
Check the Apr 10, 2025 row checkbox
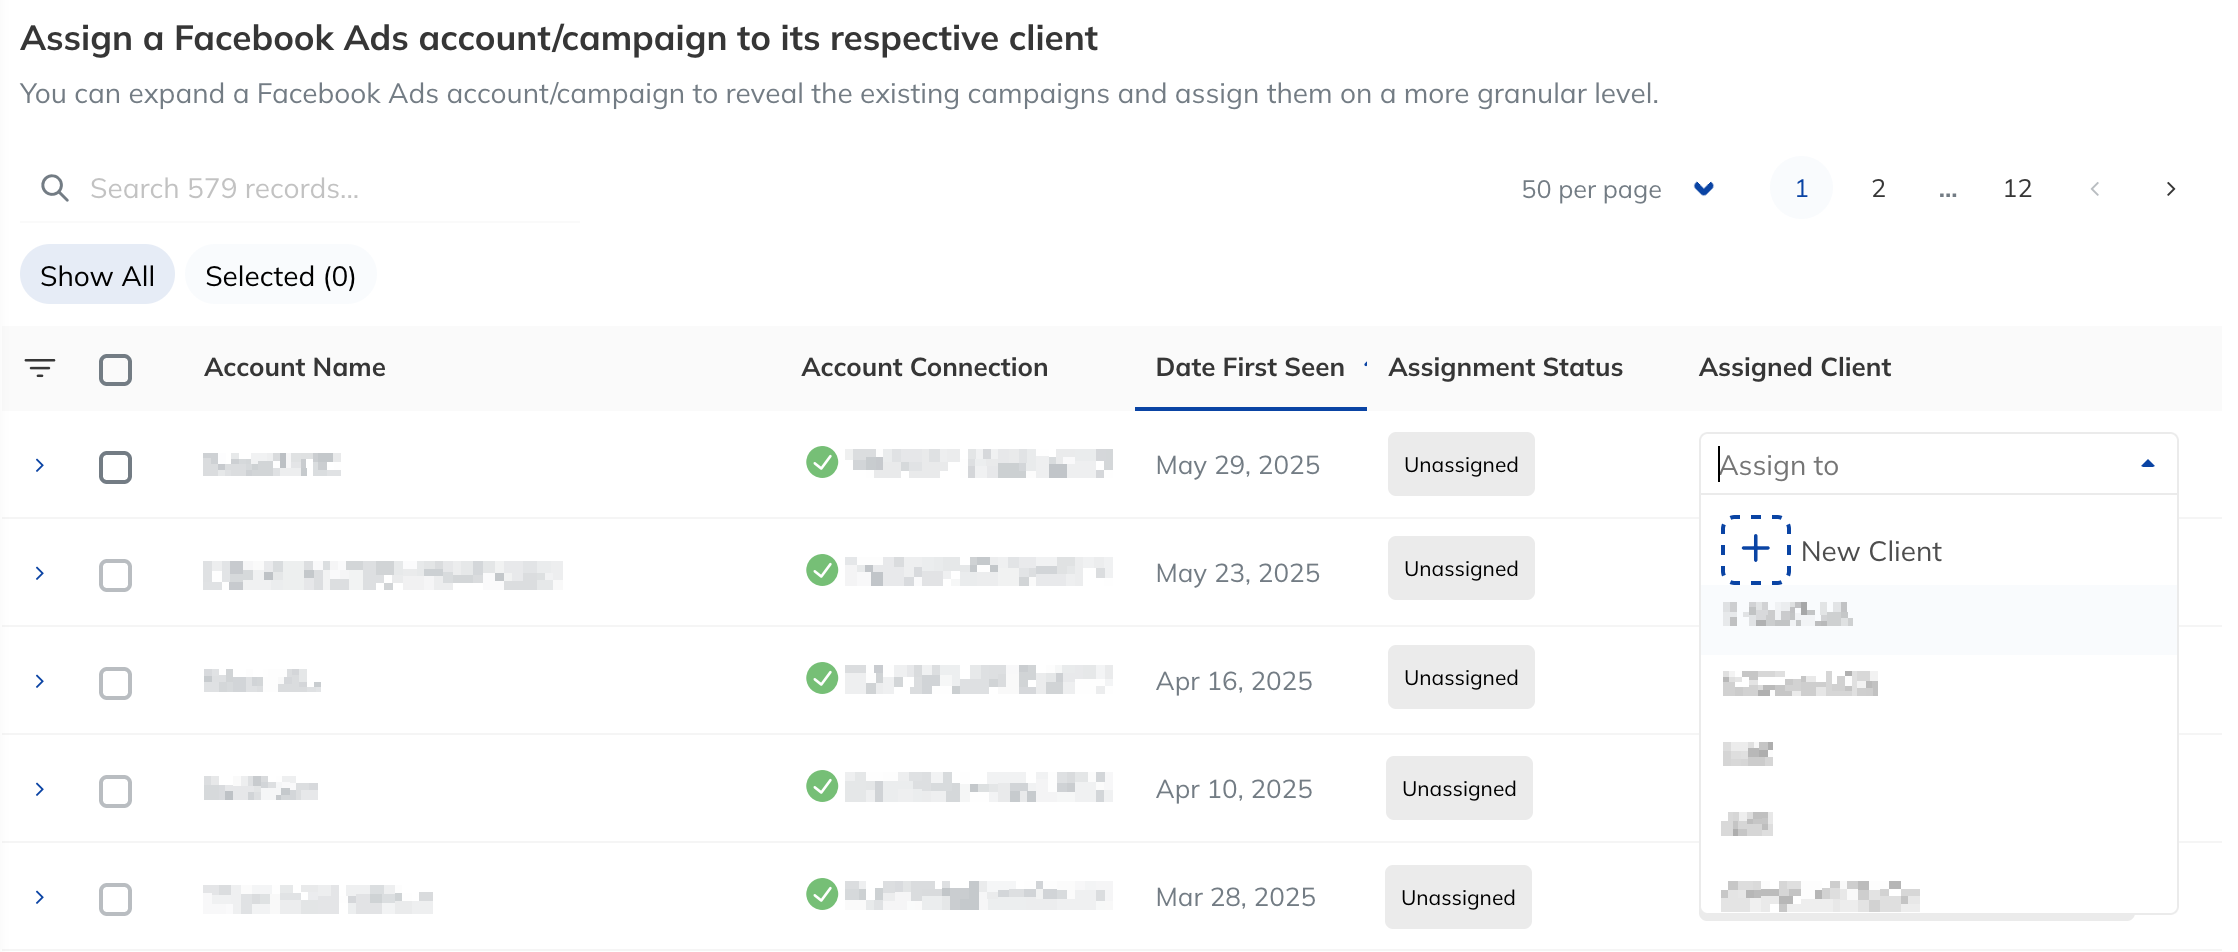pyautogui.click(x=115, y=791)
